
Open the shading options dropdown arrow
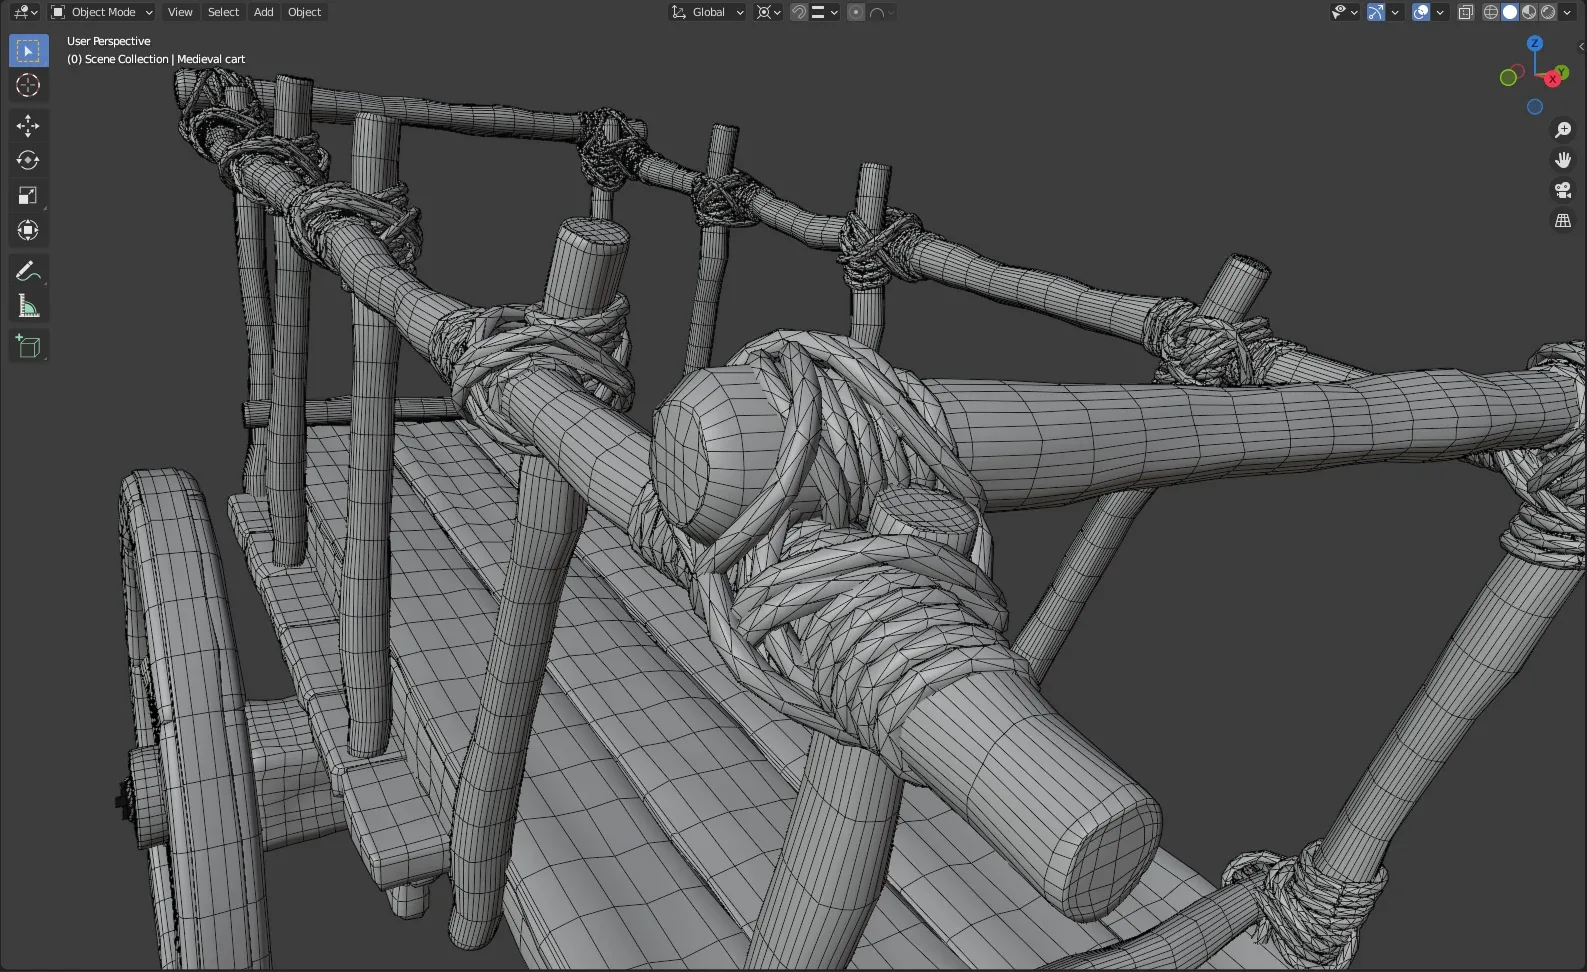click(x=1567, y=12)
